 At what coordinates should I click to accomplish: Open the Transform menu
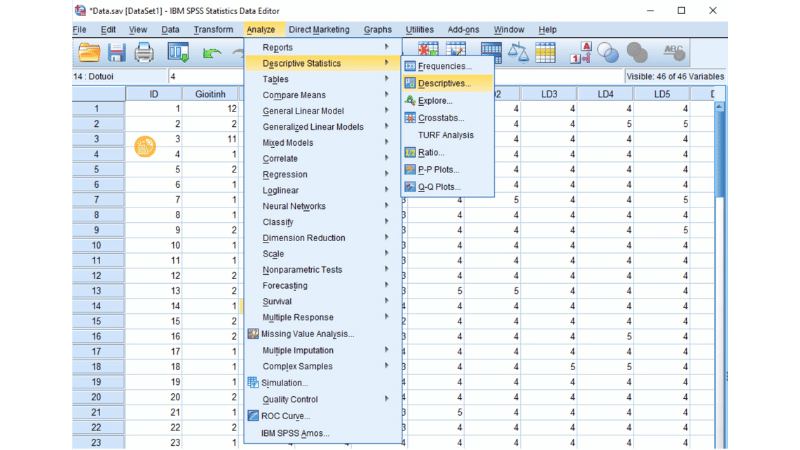pyautogui.click(x=213, y=30)
